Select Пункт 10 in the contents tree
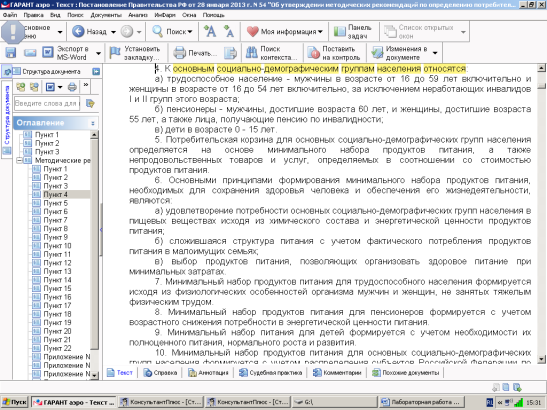This screenshot has width=547, height=410. click(x=57, y=246)
